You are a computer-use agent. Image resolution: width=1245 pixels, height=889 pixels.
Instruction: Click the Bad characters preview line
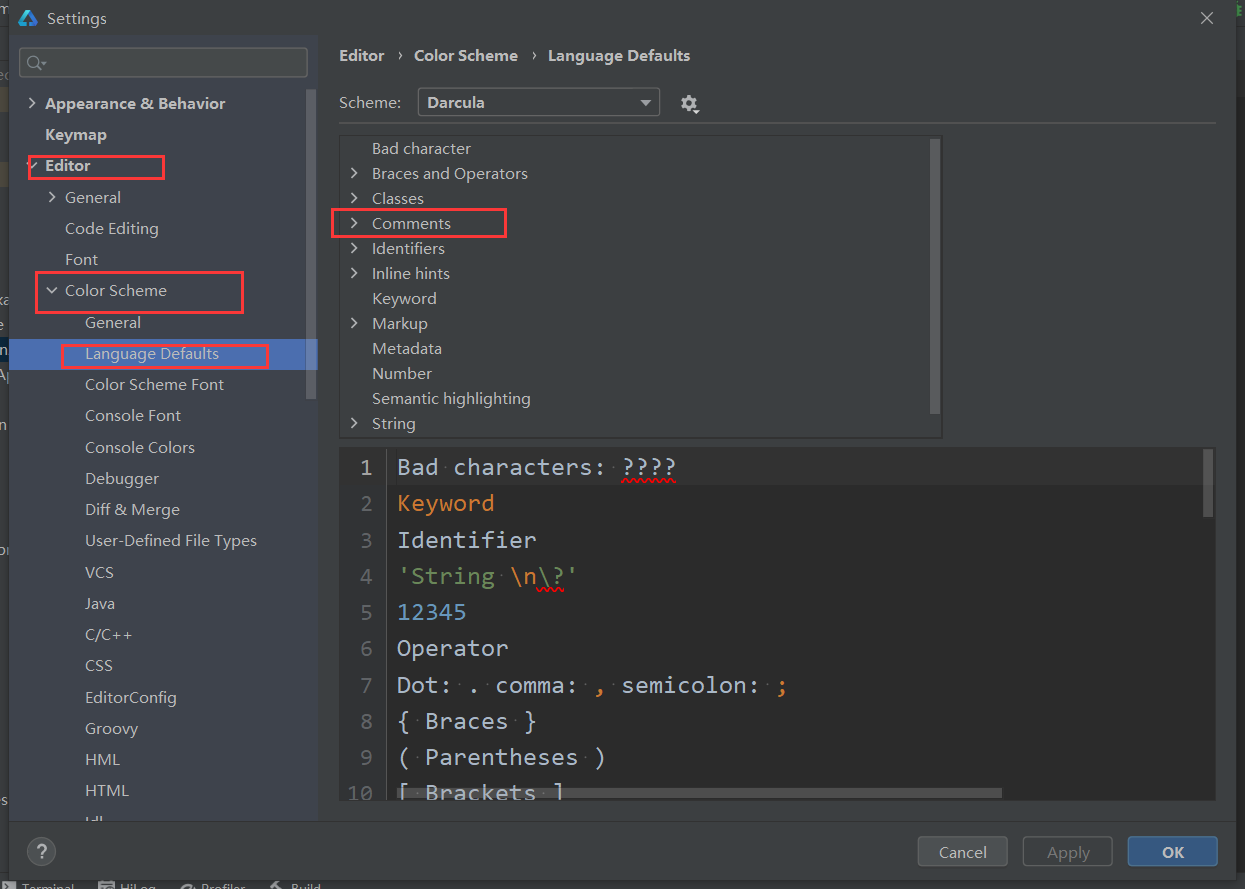coord(537,467)
